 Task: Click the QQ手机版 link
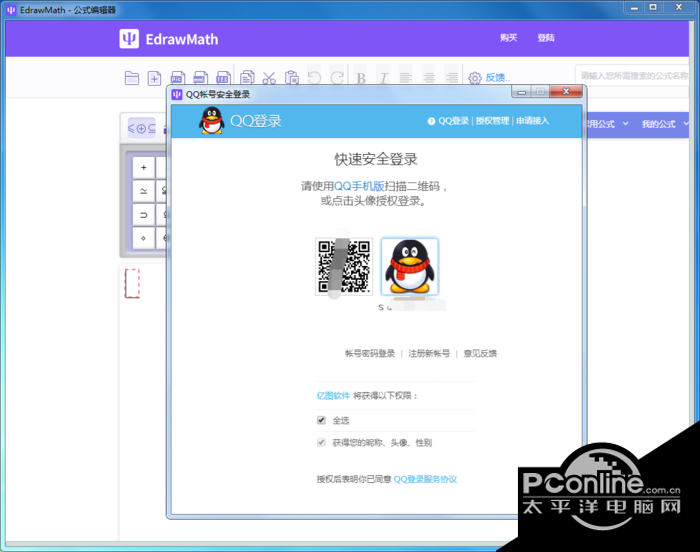(x=359, y=186)
